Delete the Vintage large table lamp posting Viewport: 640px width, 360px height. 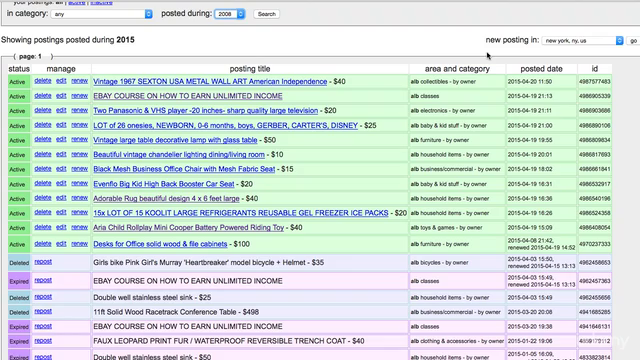(43, 139)
